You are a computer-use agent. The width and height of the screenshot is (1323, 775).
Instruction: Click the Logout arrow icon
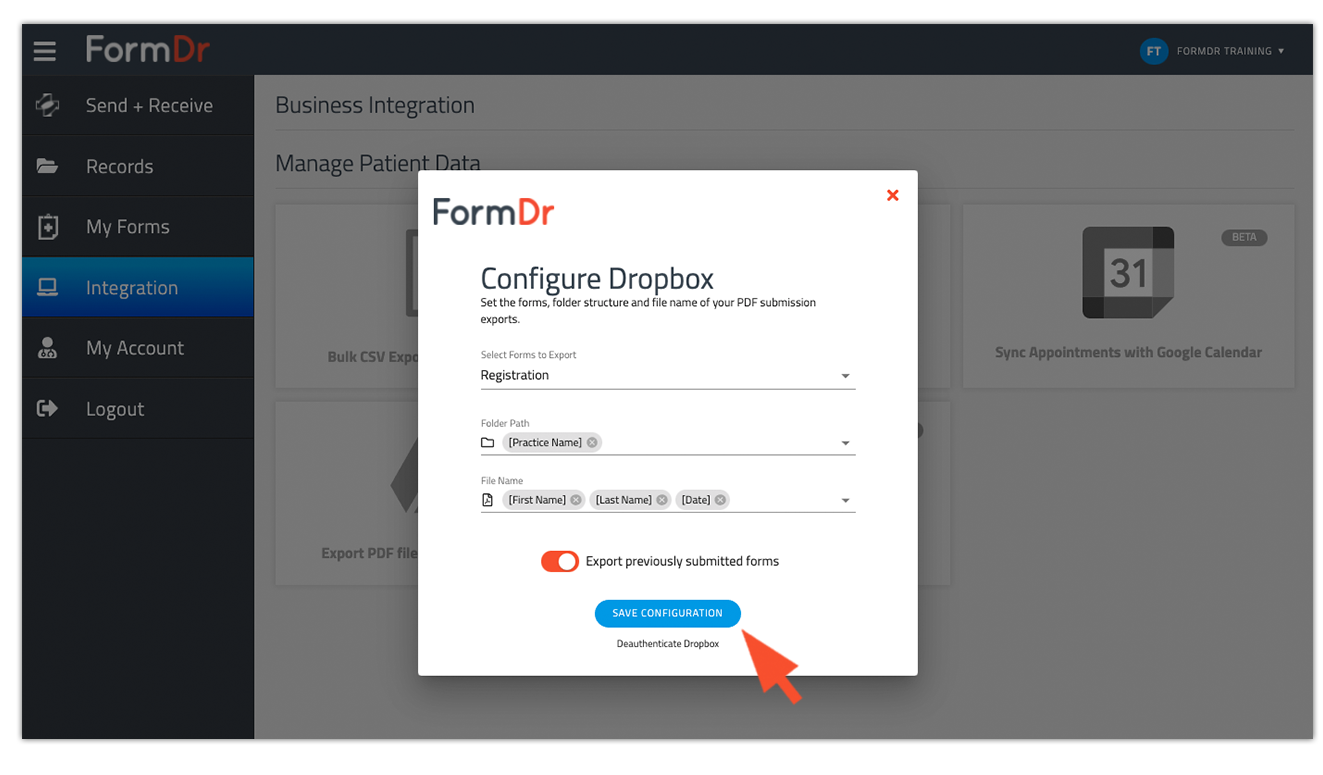click(x=47, y=408)
